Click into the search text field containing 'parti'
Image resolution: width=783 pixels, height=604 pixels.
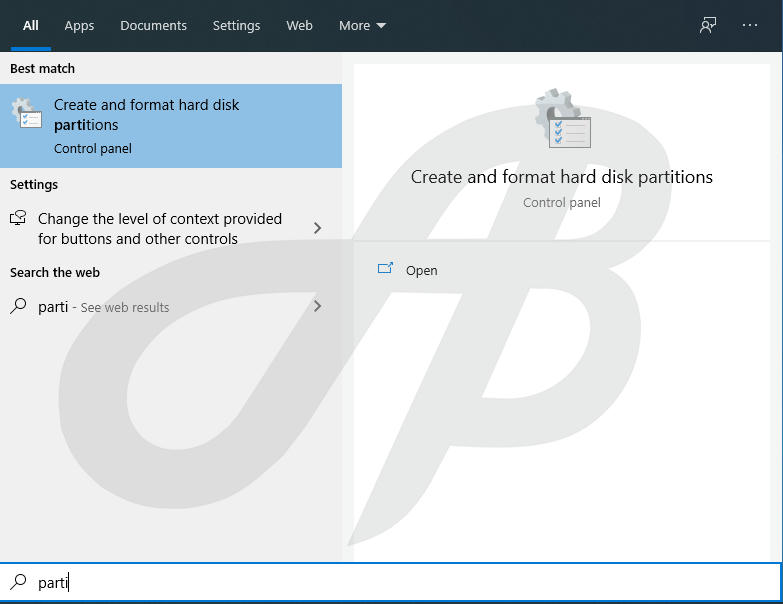pos(400,582)
